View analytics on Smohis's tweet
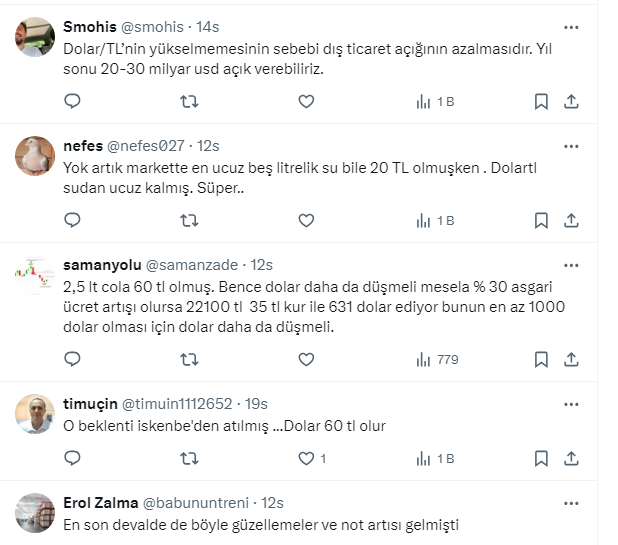This screenshot has height=545, width=618. pos(435,101)
